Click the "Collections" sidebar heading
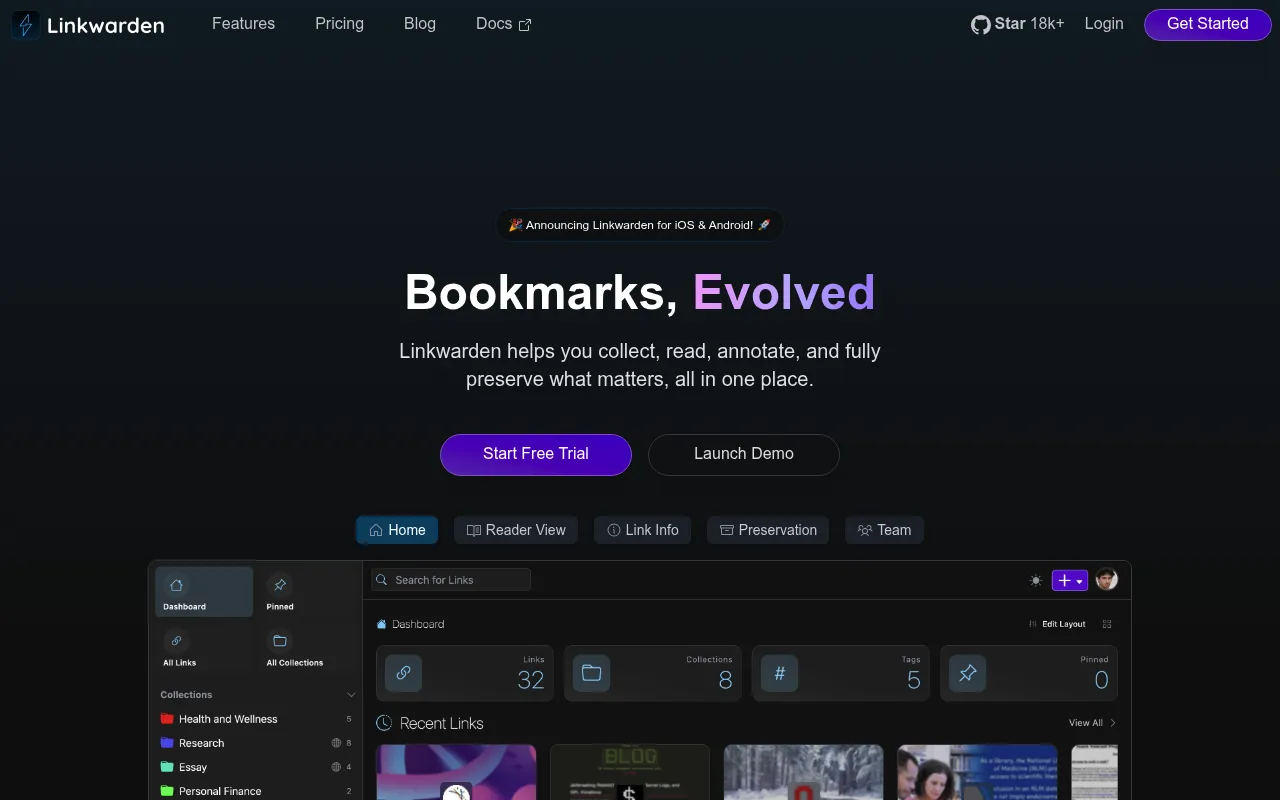The width and height of the screenshot is (1280, 800). click(x=186, y=695)
